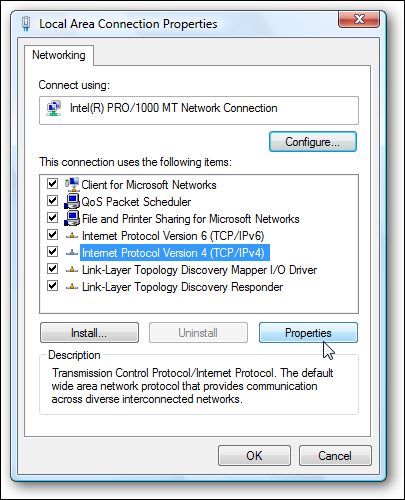Click the Install... button

tap(89, 332)
